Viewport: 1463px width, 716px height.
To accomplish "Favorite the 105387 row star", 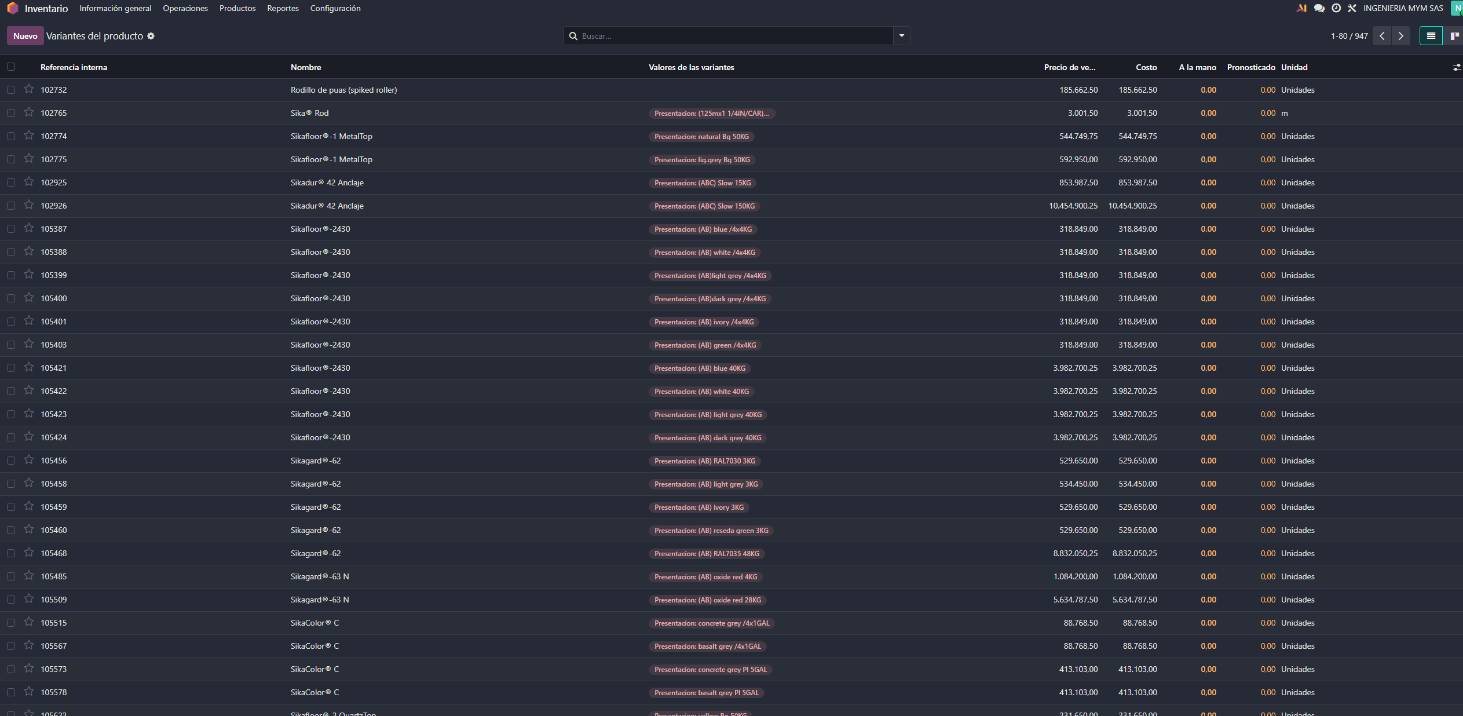I will (29, 228).
